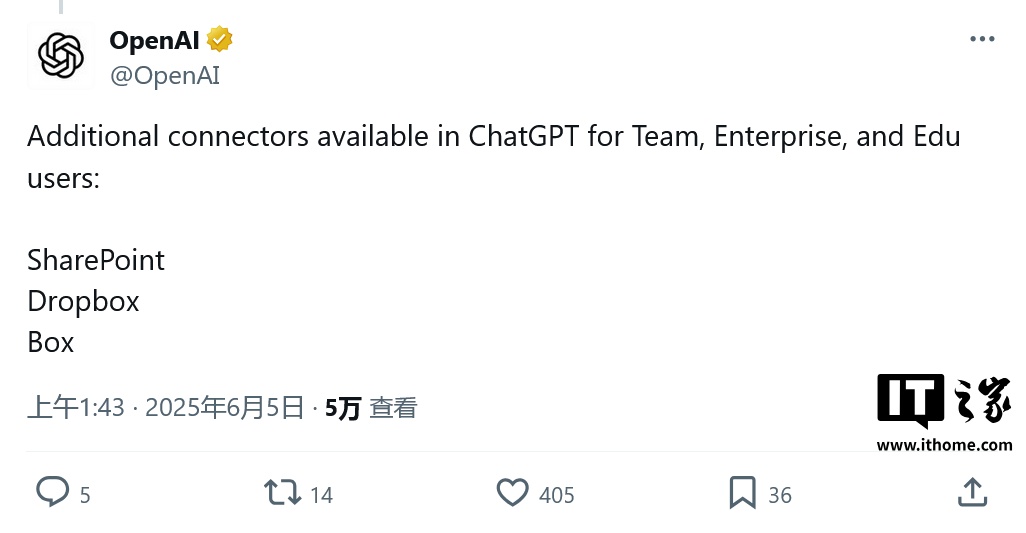
Task: Reply to the tweet via speech bubble icon
Action: click(52, 492)
